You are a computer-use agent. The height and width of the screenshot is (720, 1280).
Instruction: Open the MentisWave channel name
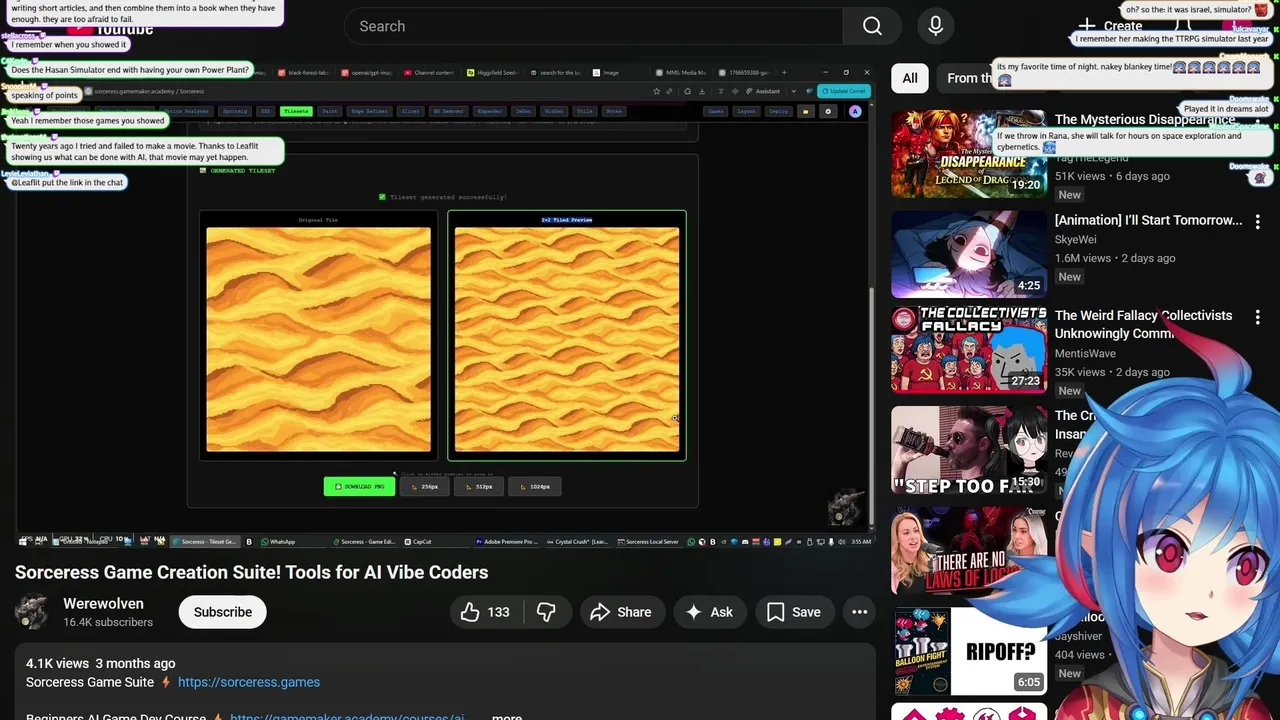(x=1085, y=353)
